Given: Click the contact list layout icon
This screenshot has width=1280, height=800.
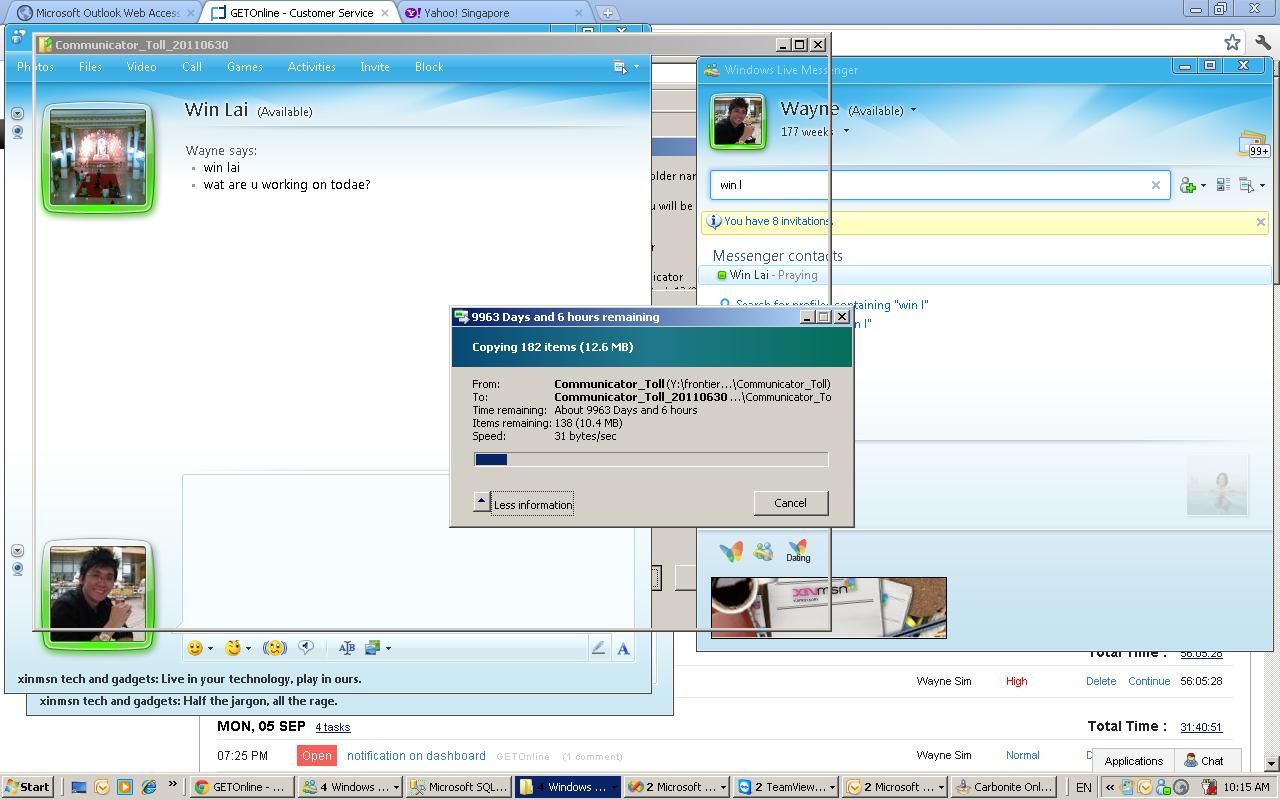Looking at the screenshot, I should 1223,185.
